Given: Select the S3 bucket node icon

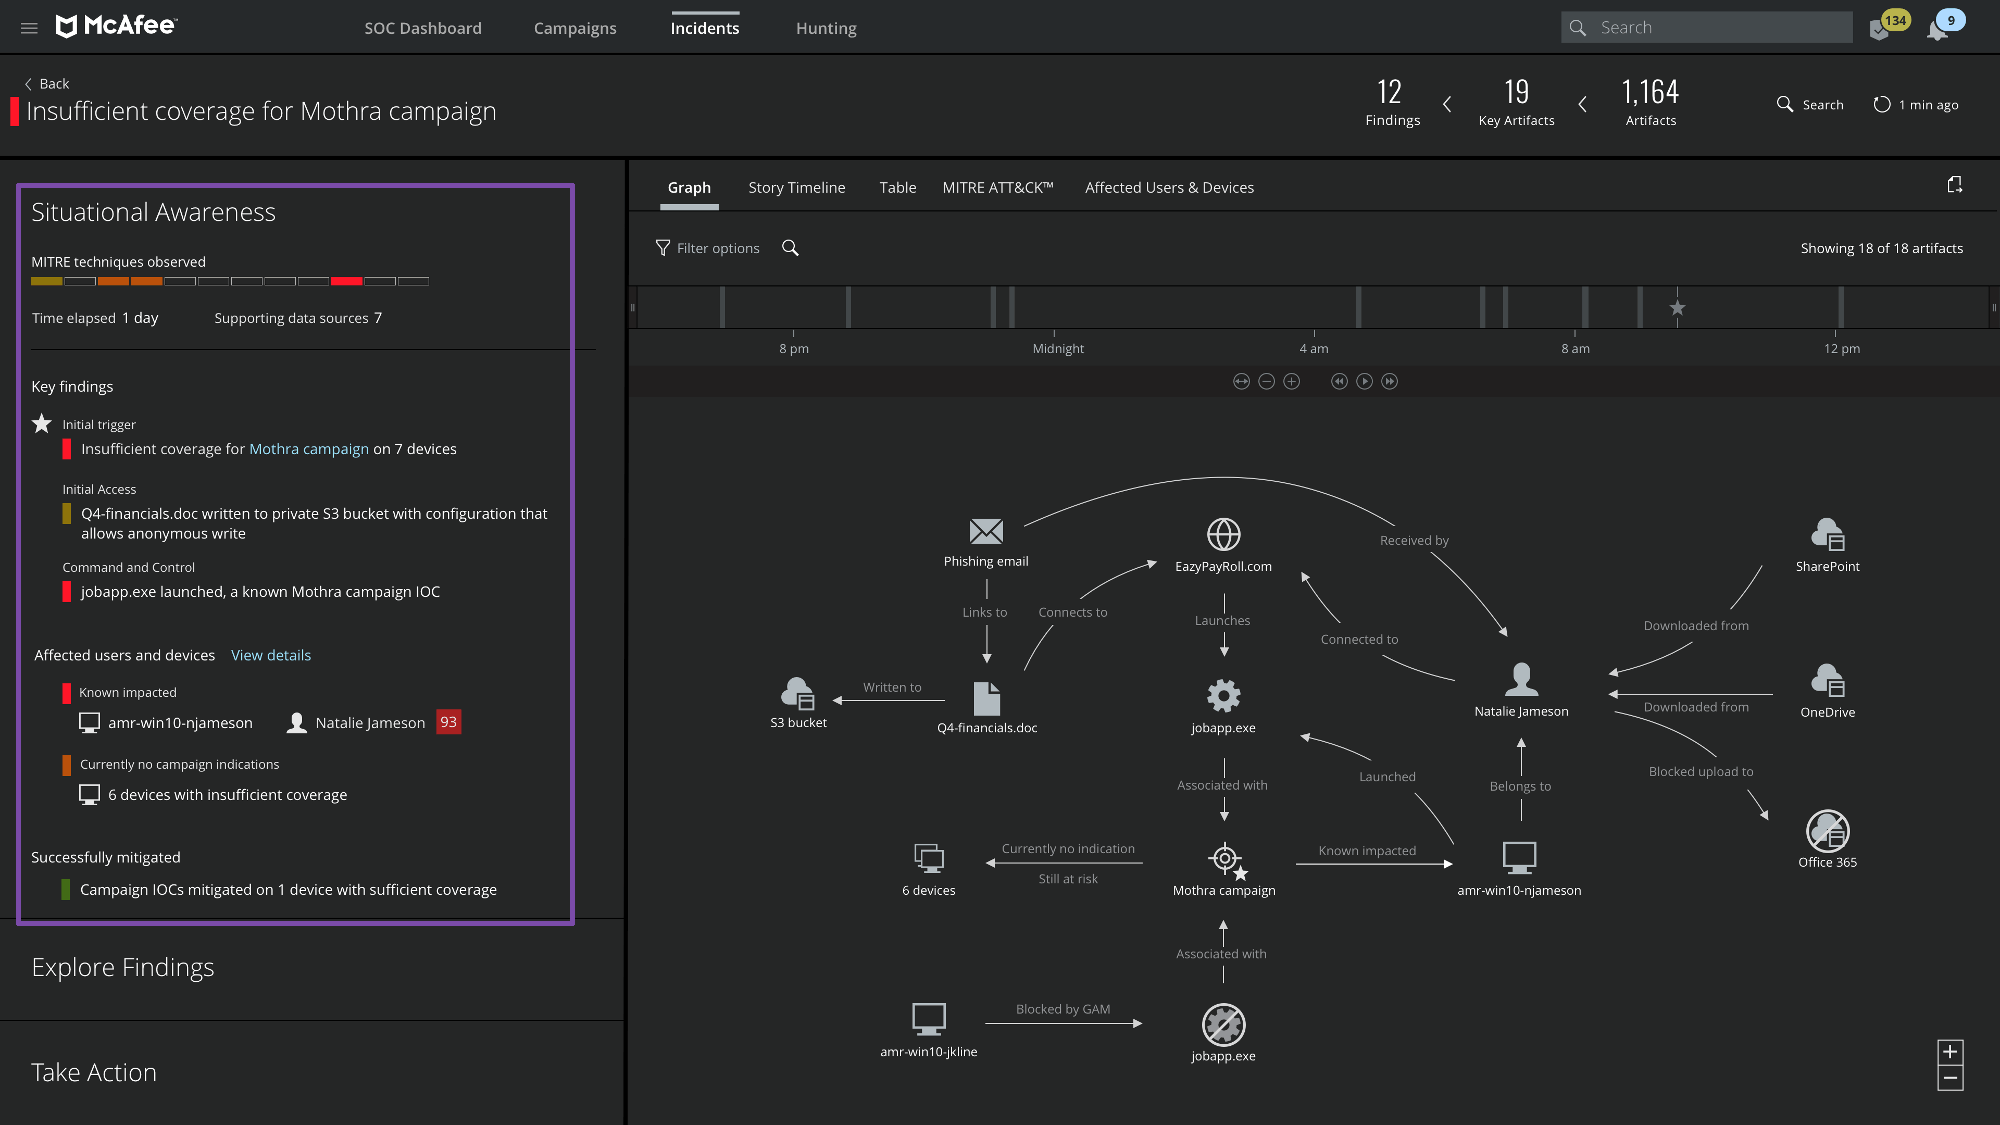Looking at the screenshot, I should (798, 693).
